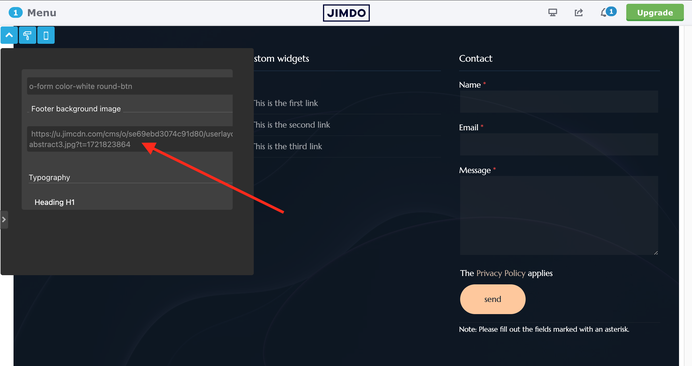The image size is (692, 366).
Task: Click the footer background image URL field
Action: tap(130, 139)
